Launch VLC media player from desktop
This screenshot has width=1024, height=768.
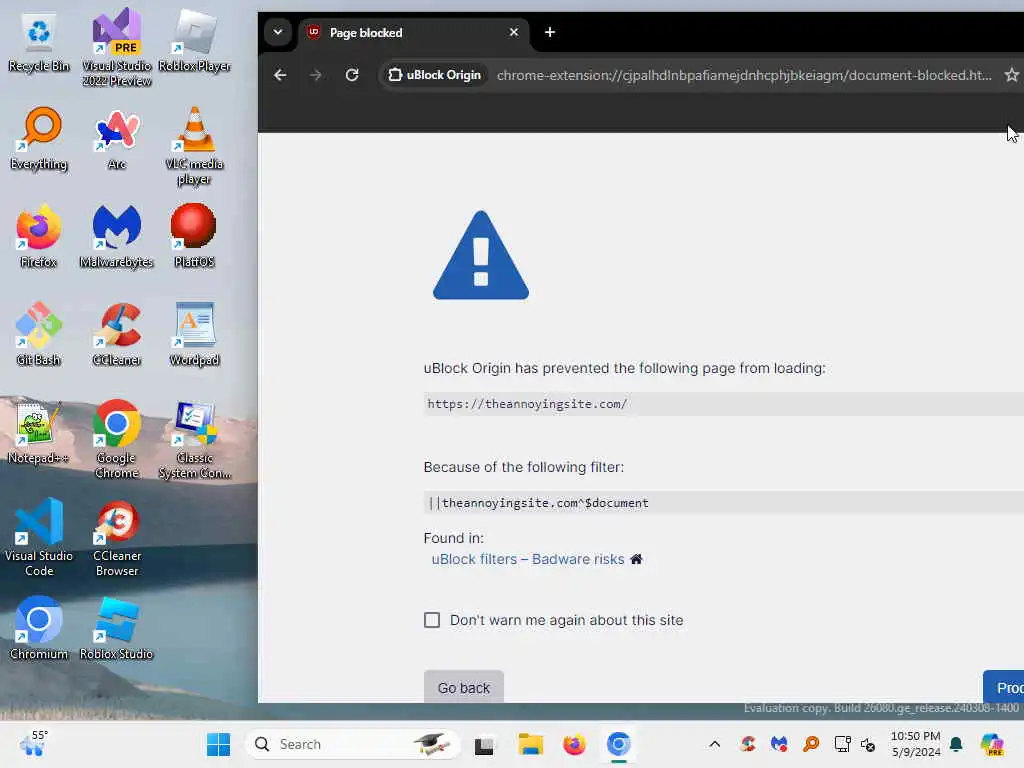tap(194, 146)
